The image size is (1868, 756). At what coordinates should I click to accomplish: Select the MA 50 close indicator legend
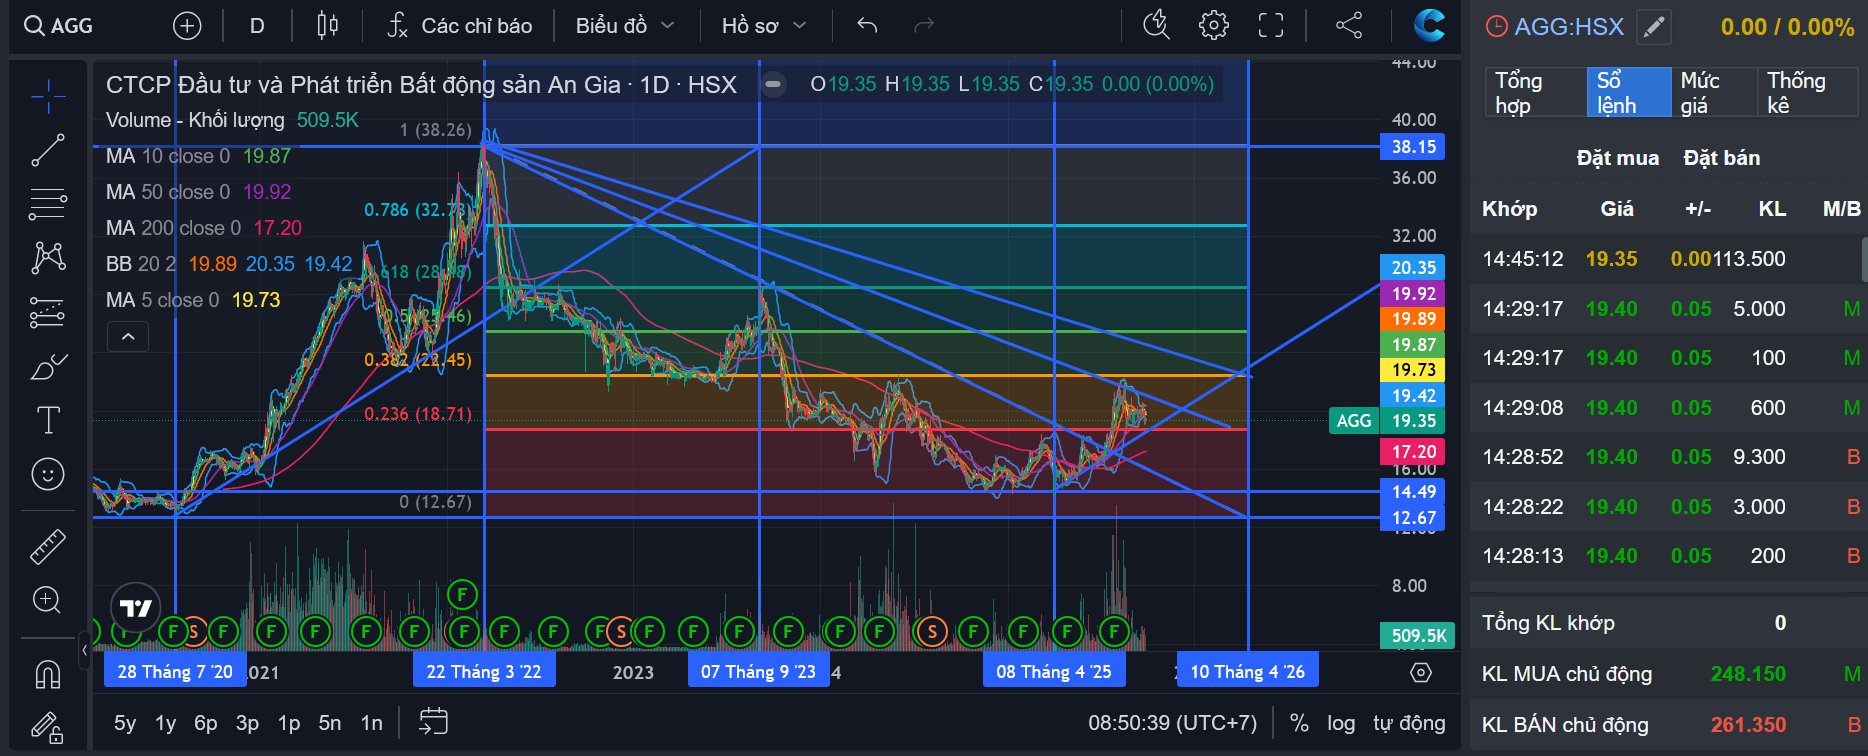click(x=198, y=192)
